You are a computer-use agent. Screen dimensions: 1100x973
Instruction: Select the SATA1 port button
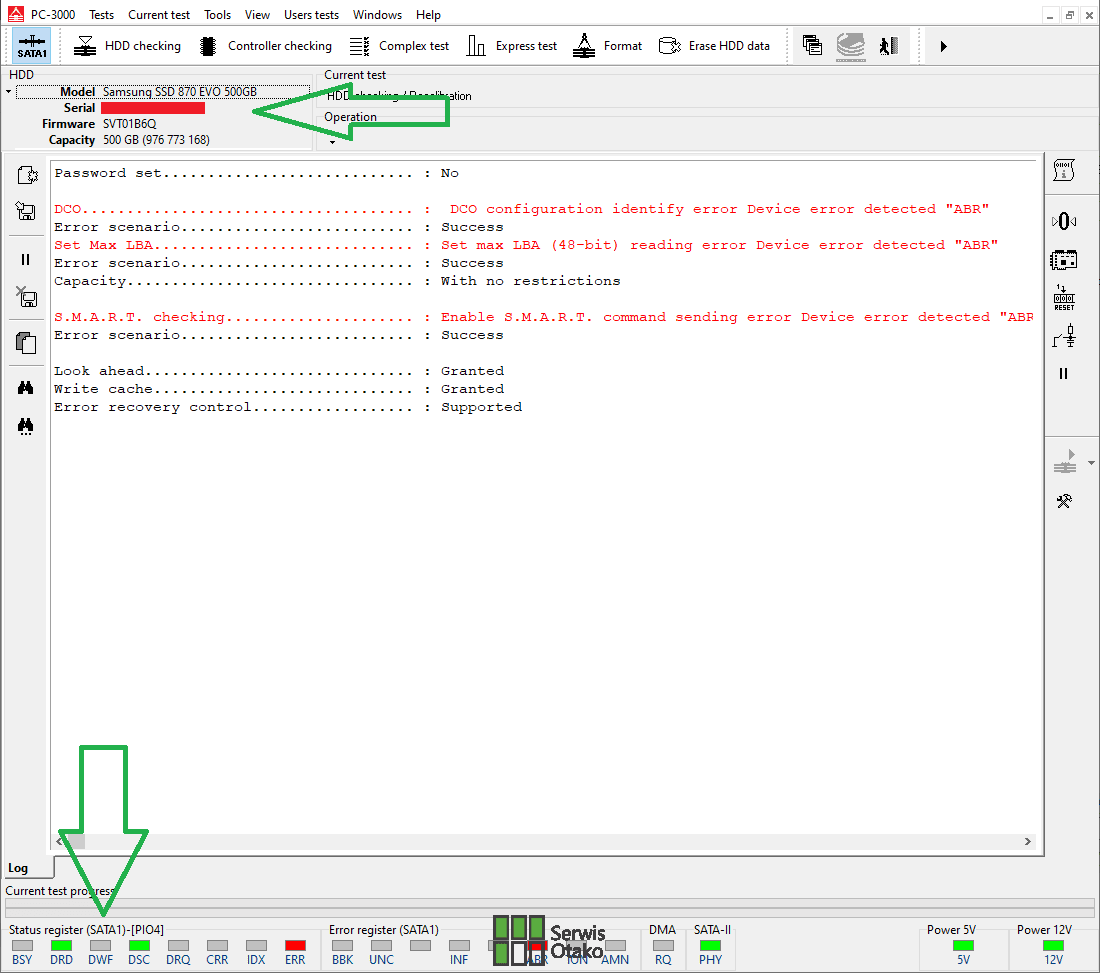(x=32, y=46)
